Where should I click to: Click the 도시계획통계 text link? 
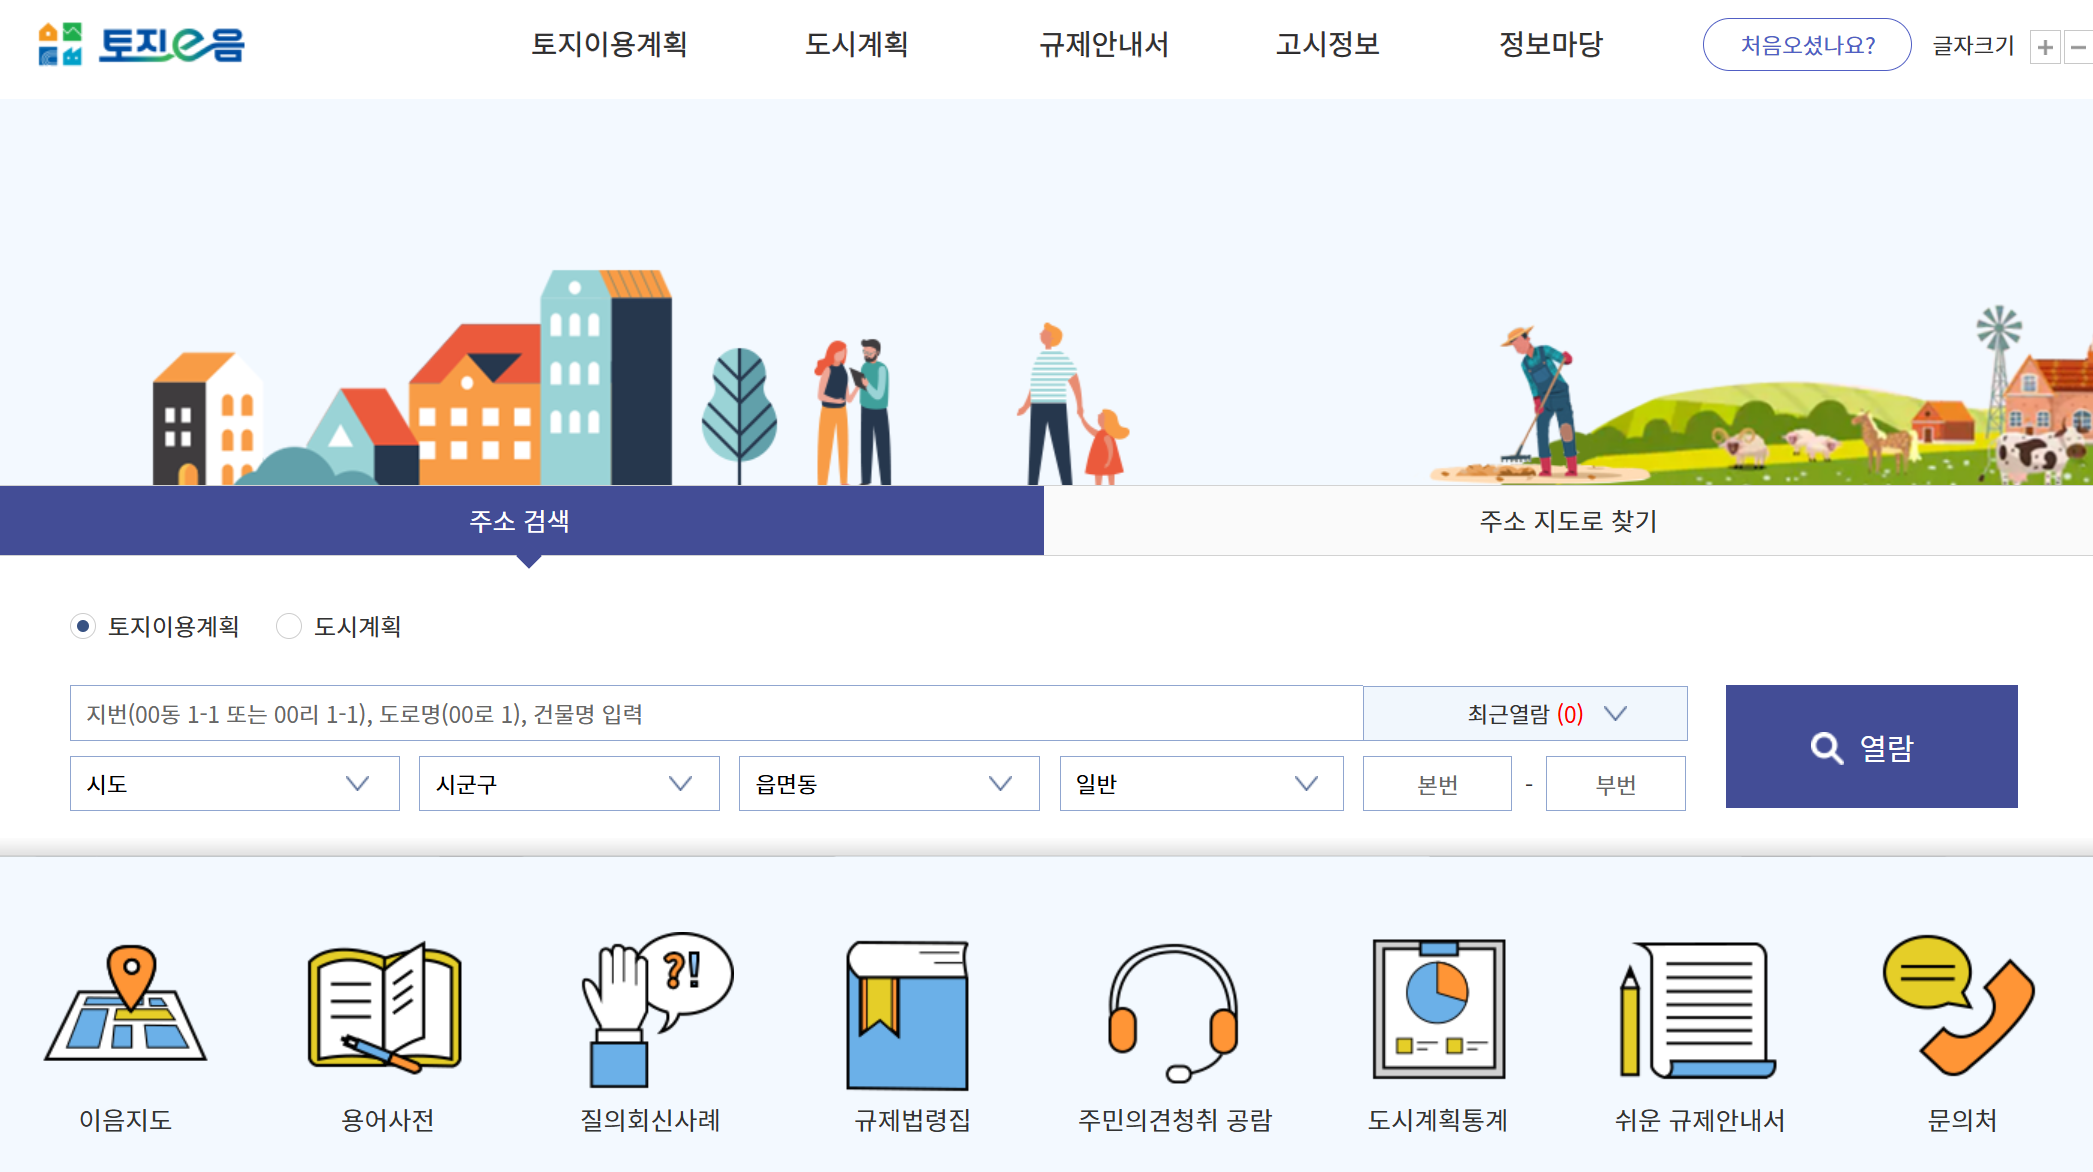click(1437, 1120)
